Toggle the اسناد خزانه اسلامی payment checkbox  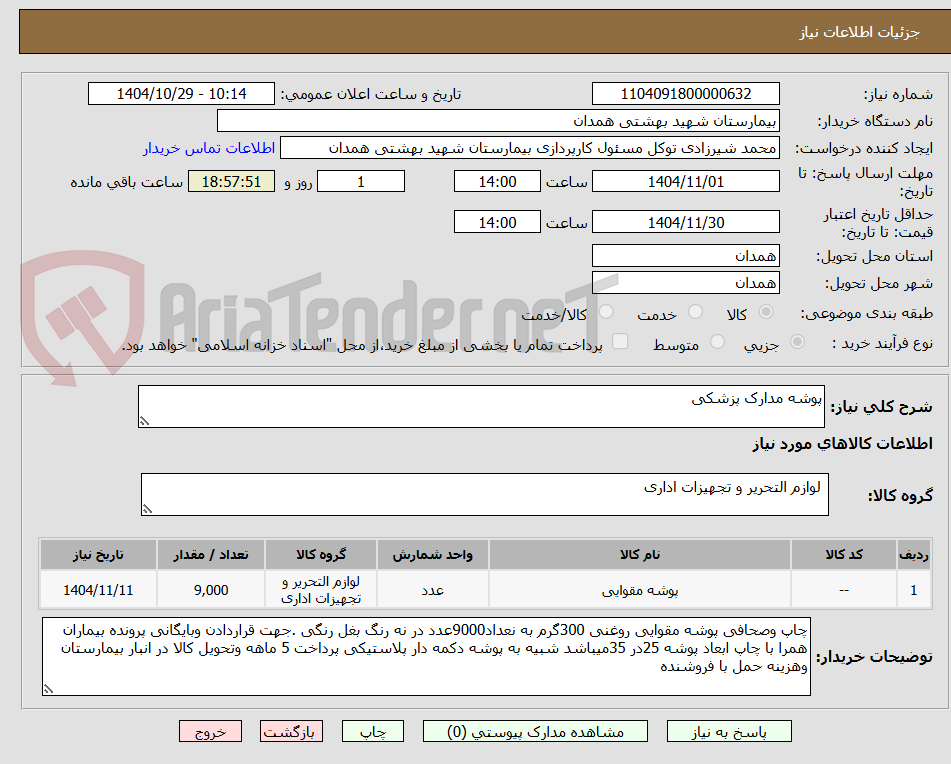(x=620, y=341)
